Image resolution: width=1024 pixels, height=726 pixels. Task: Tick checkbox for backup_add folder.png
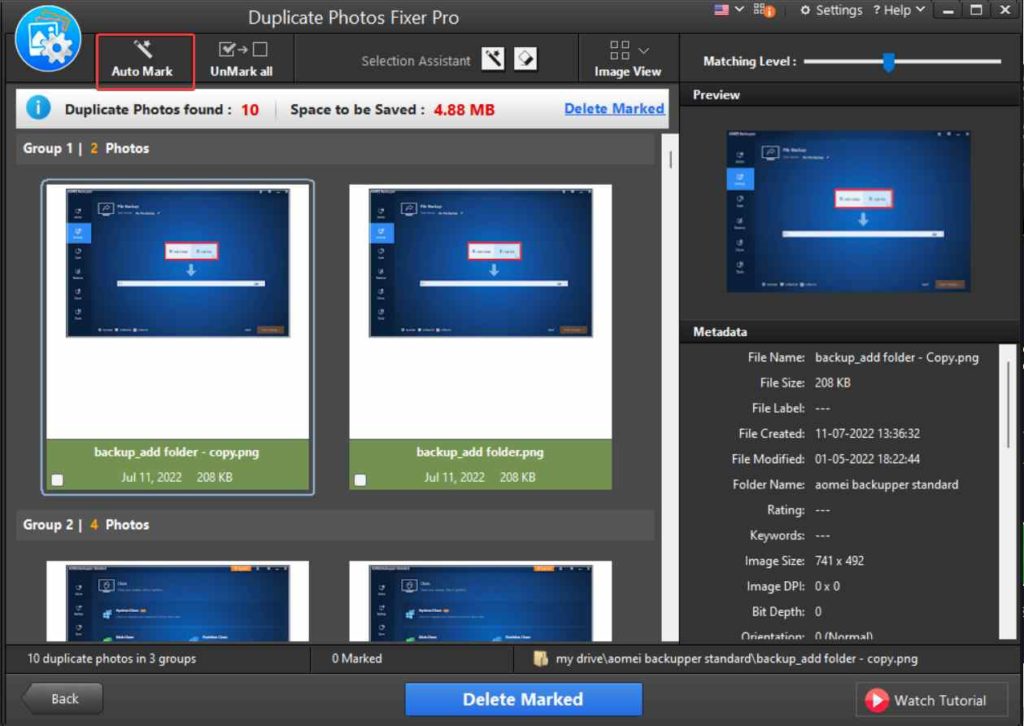coord(360,480)
